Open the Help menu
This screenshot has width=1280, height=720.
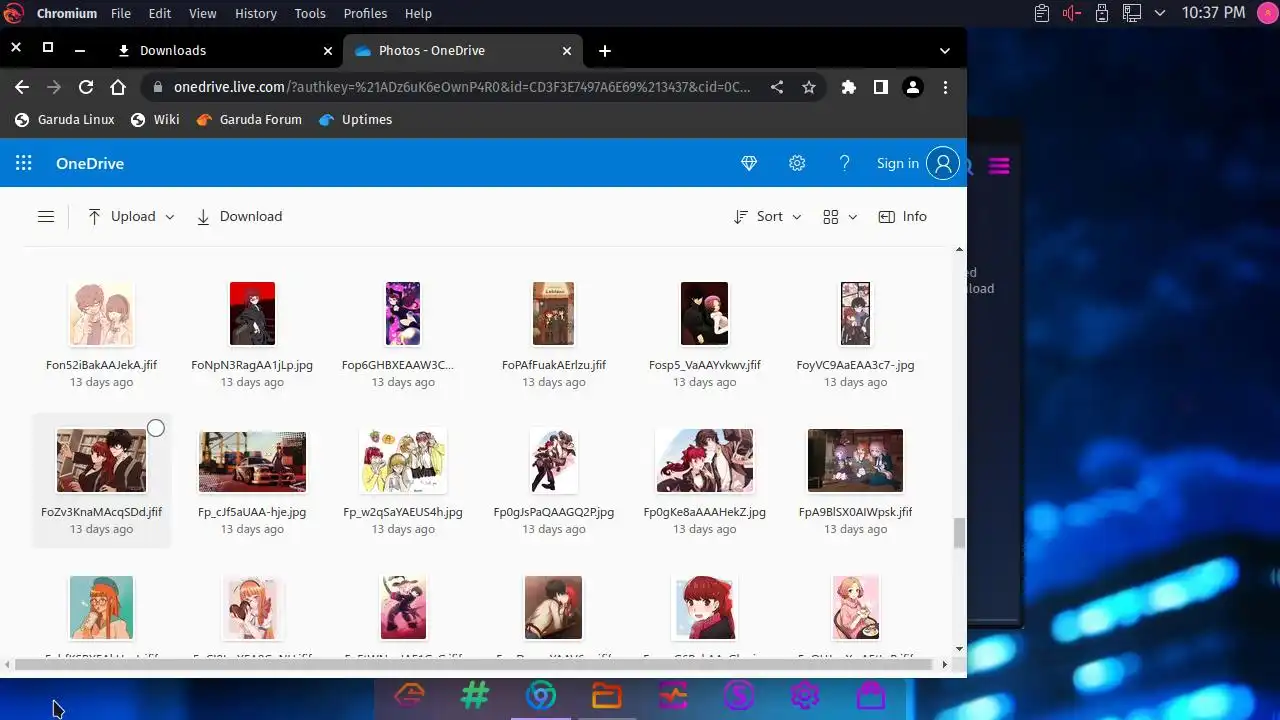click(x=418, y=13)
